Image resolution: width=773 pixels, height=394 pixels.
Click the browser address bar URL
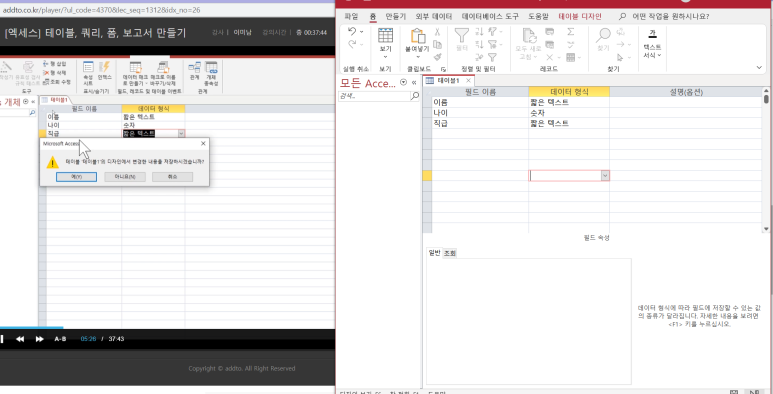click(102, 10)
